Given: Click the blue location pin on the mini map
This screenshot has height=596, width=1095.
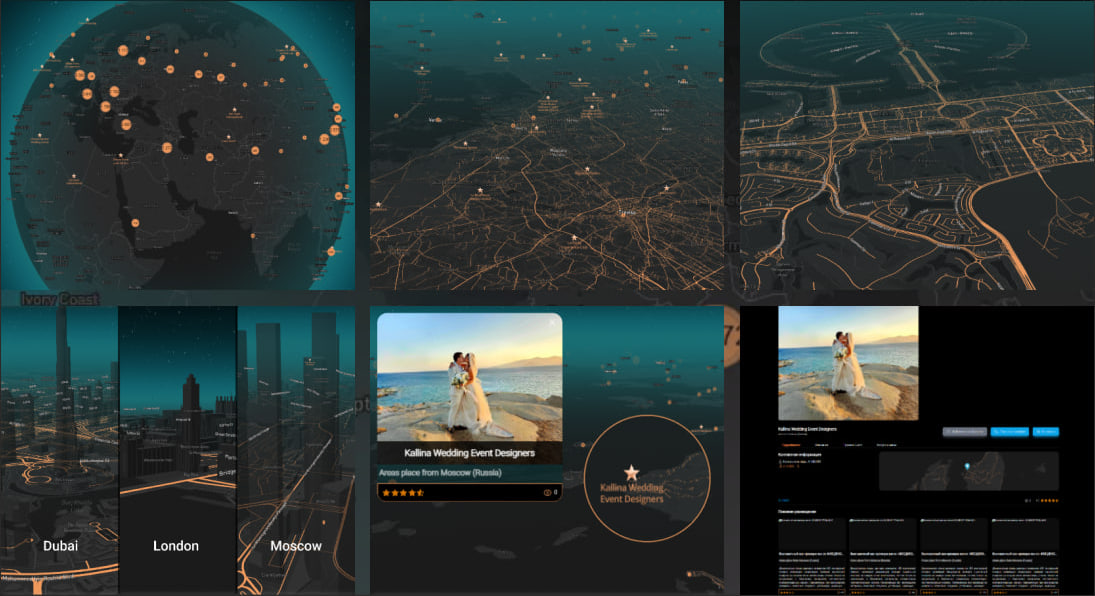Looking at the screenshot, I should (966, 466).
